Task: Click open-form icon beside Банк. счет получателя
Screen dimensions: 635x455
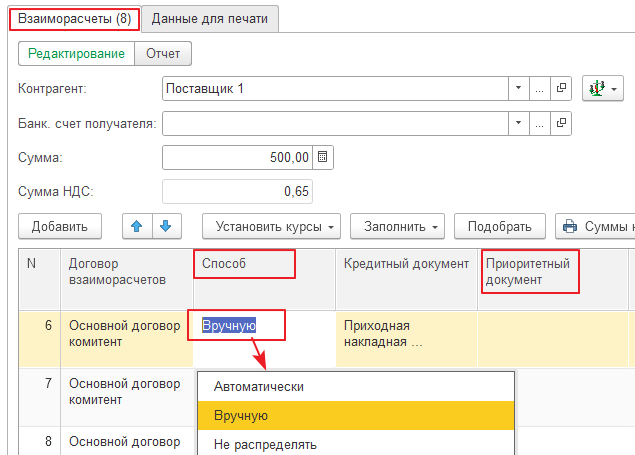Action: pos(561,123)
